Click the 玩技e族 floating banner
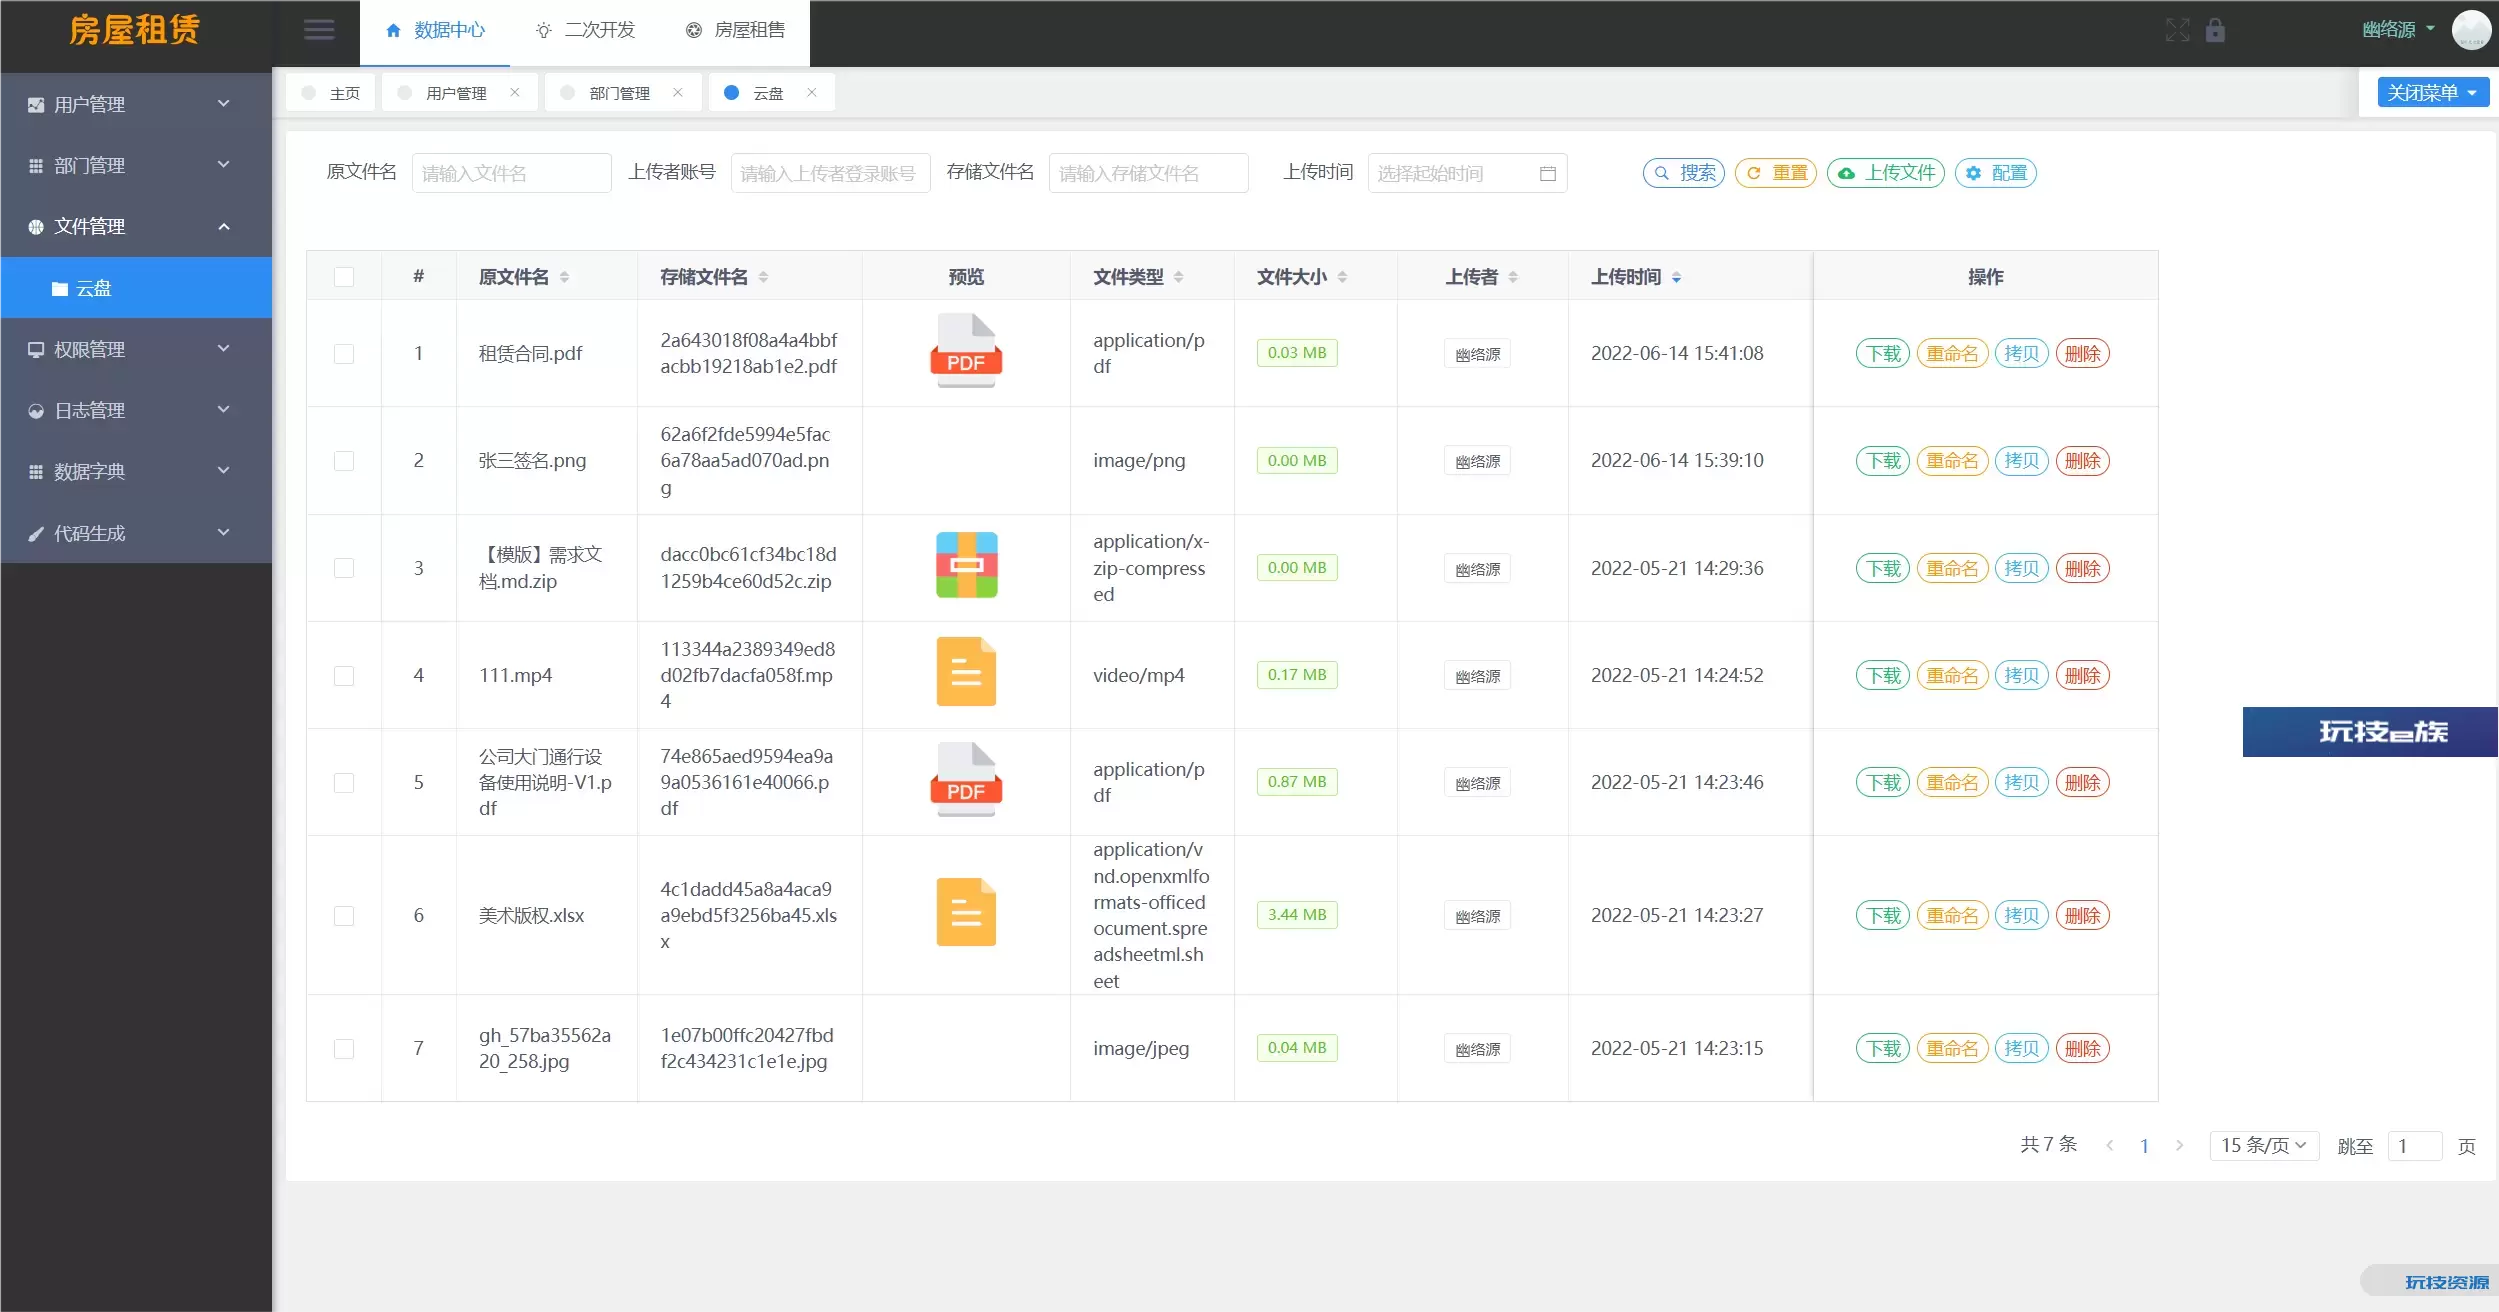2499x1312 pixels. pyautogui.click(x=2369, y=732)
